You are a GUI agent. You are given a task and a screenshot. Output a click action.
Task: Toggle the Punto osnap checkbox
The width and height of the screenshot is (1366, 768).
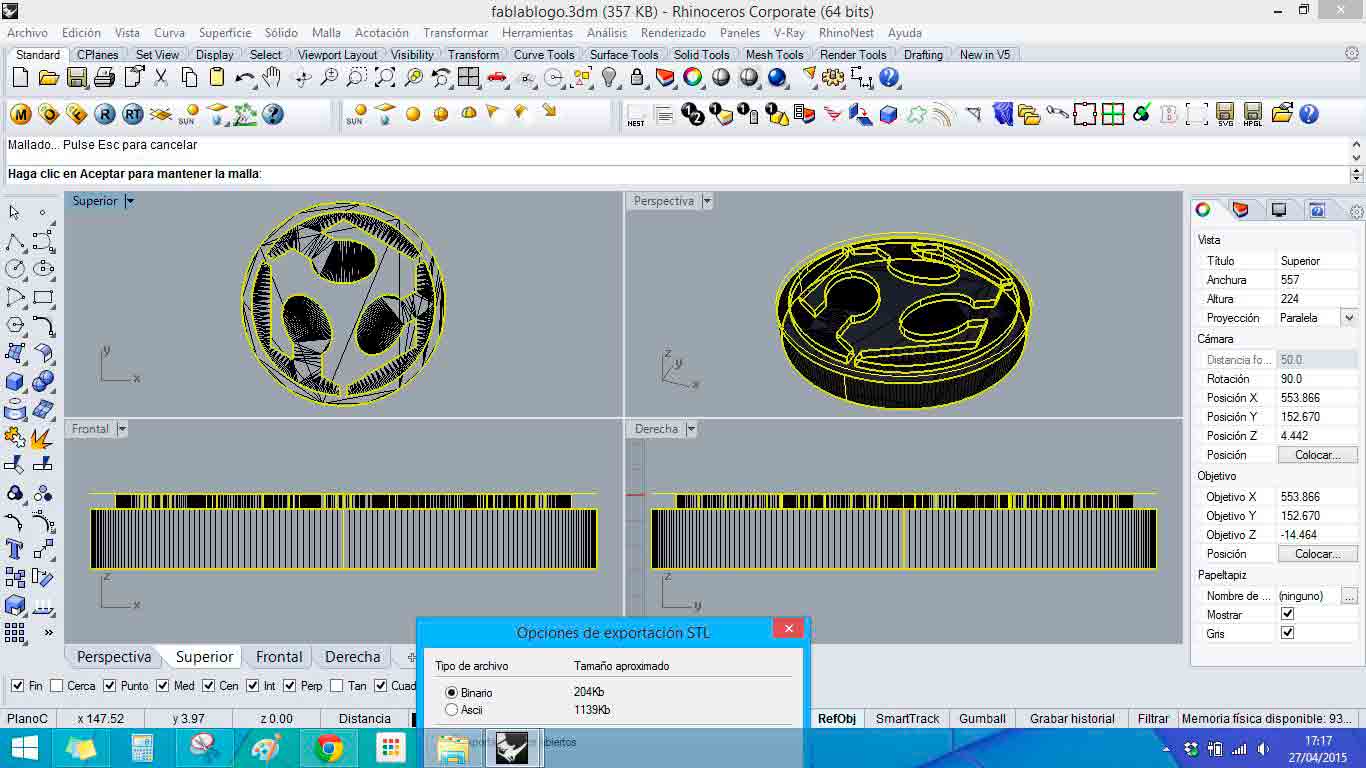click(x=110, y=686)
